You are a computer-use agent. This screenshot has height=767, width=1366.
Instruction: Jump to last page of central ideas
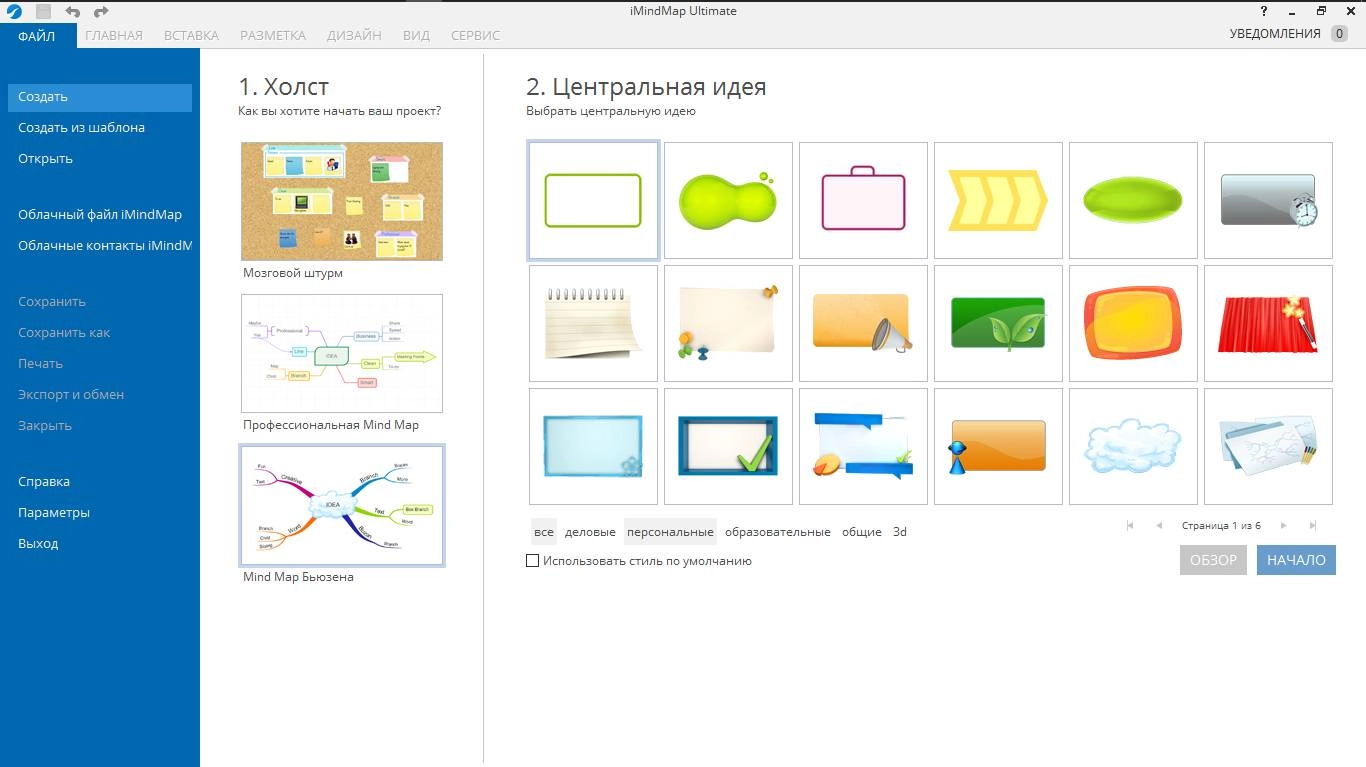1313,525
